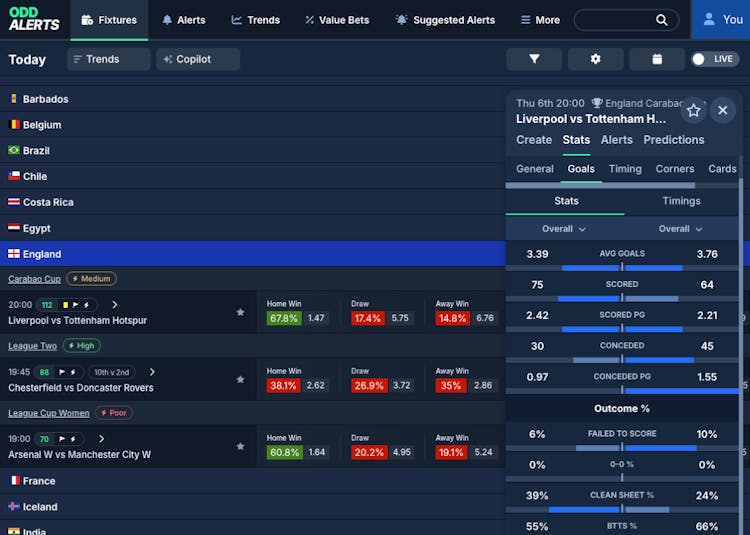The image size is (750, 535).
Task: Star the Chesterfield vs Doncaster Rovers fixture
Action: [241, 379]
